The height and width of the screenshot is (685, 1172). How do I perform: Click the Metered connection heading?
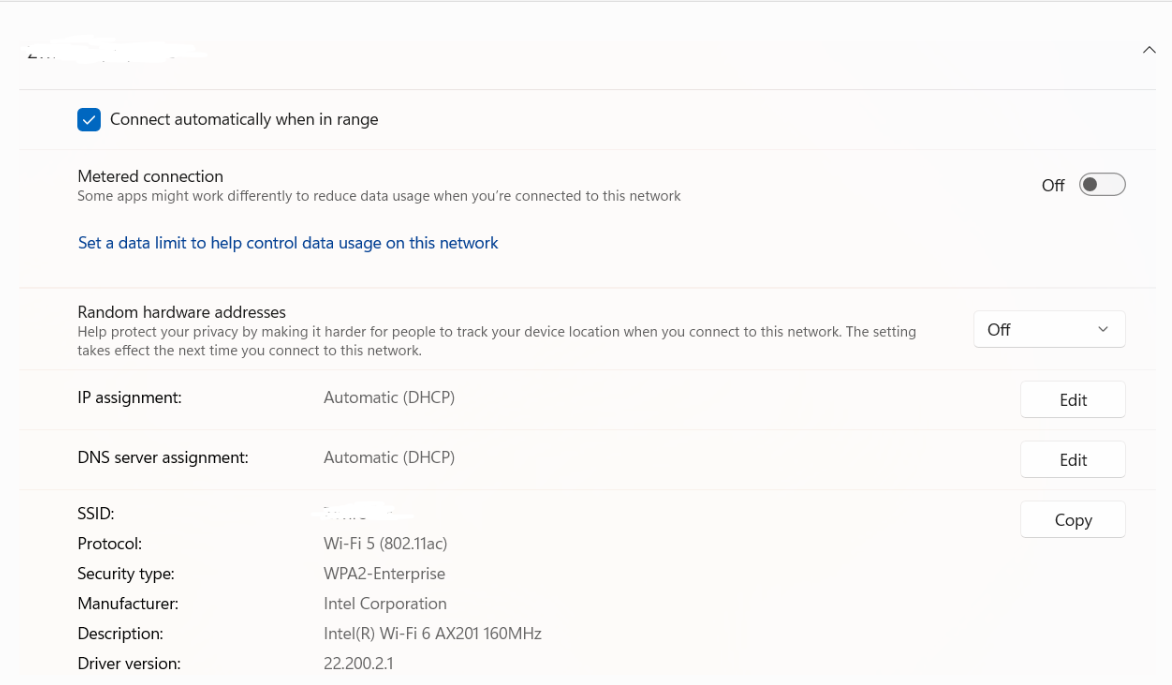(x=150, y=176)
